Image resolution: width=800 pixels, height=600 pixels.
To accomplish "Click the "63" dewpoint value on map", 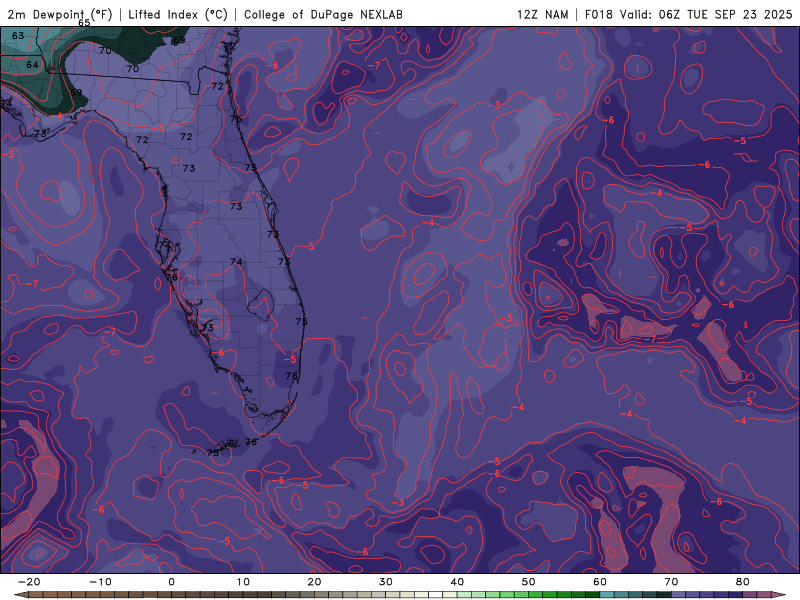I will [18, 36].
